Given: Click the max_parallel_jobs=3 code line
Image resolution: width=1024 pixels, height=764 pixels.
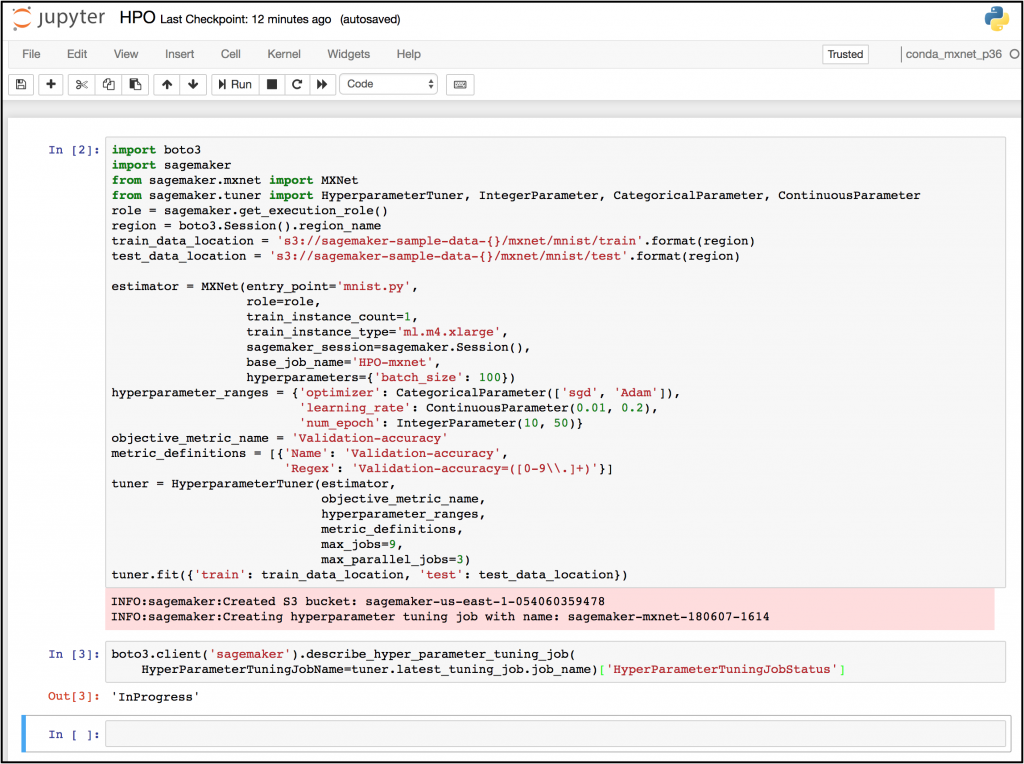Looking at the screenshot, I should tap(395, 560).
